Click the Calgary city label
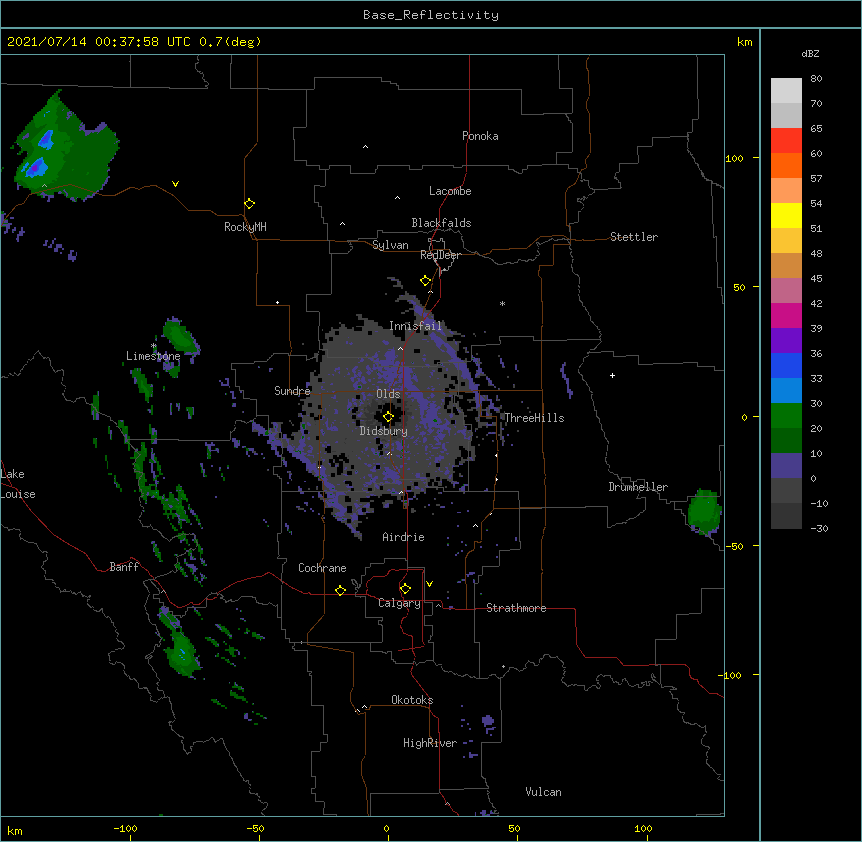The image size is (862, 842). [400, 603]
